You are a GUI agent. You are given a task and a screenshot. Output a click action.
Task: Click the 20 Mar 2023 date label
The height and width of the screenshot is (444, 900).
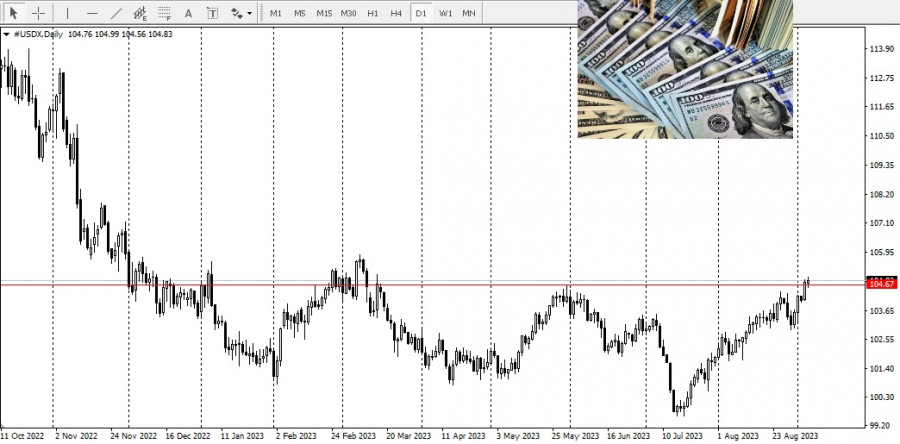pyautogui.click(x=409, y=436)
